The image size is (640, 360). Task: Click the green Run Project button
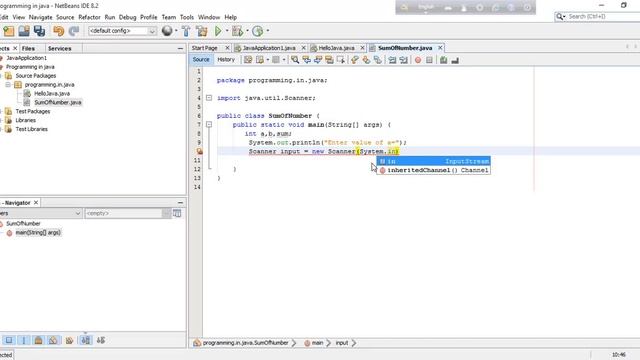pos(218,31)
